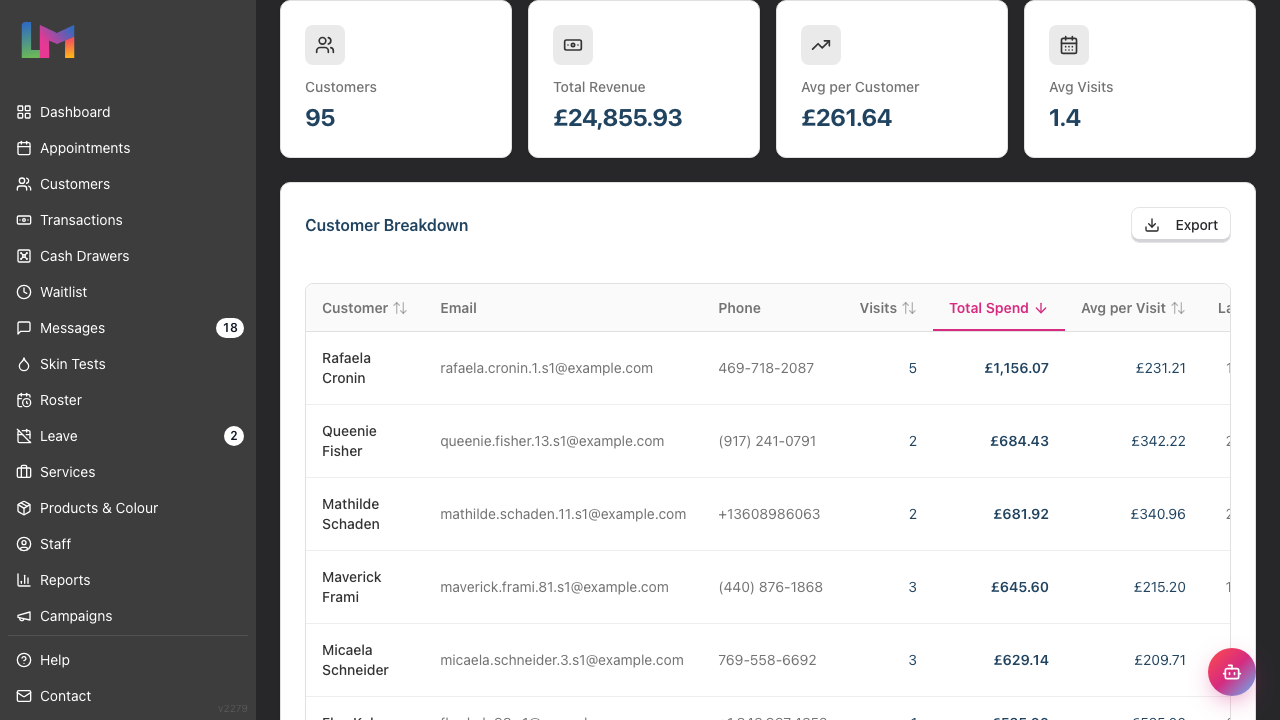1280x720 pixels.
Task: Click the Customers stat card people icon
Action: point(325,45)
